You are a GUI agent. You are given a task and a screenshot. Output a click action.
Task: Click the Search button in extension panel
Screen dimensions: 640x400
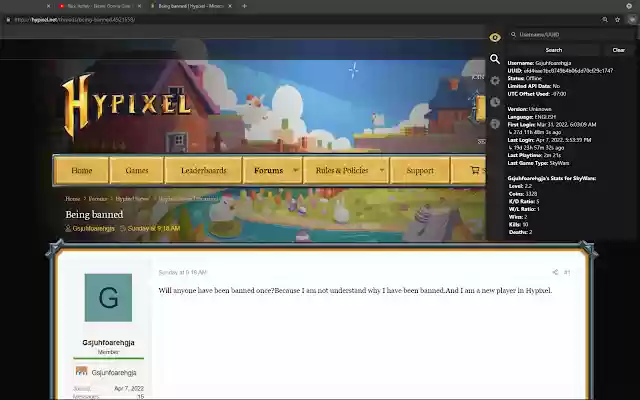point(553,50)
